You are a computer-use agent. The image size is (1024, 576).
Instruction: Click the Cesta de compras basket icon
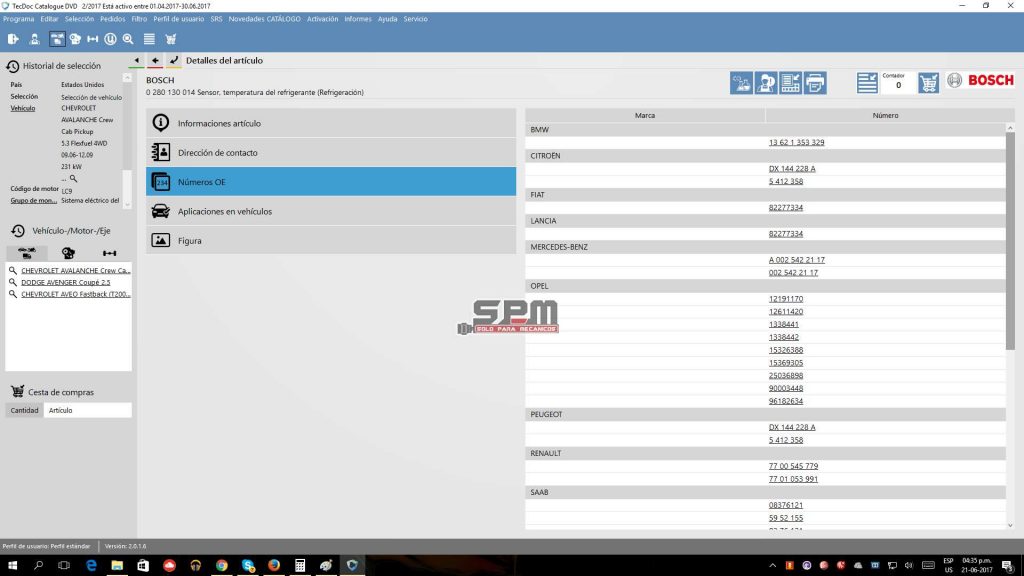(18, 392)
